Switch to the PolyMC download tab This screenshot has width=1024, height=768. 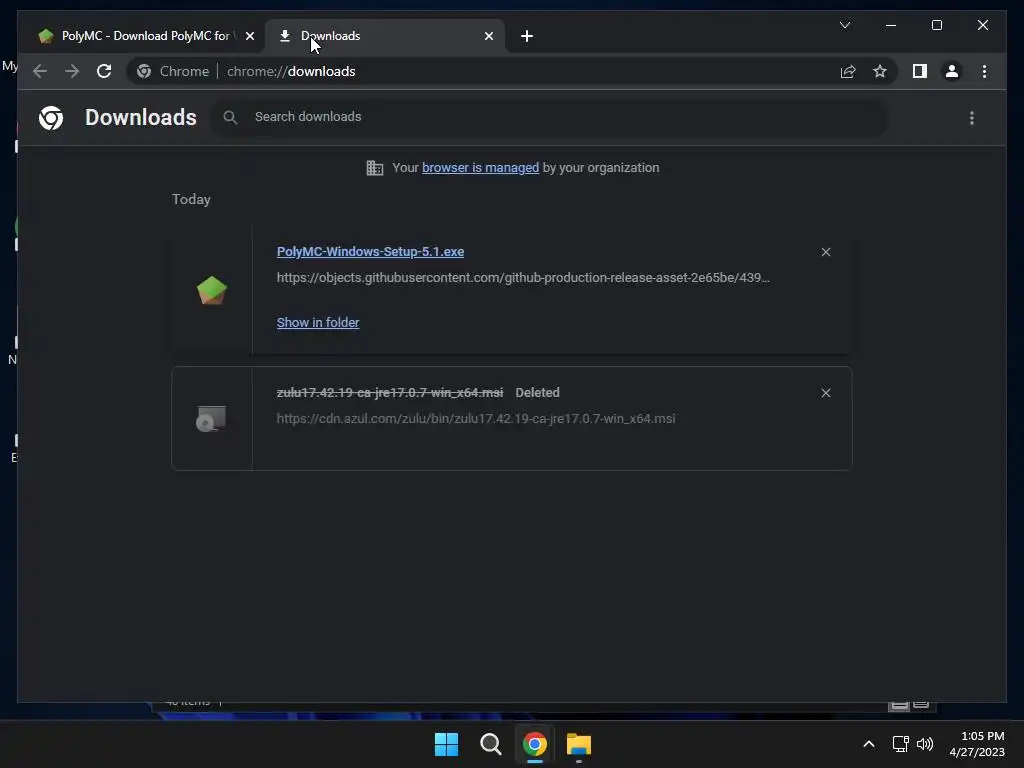coord(134,36)
